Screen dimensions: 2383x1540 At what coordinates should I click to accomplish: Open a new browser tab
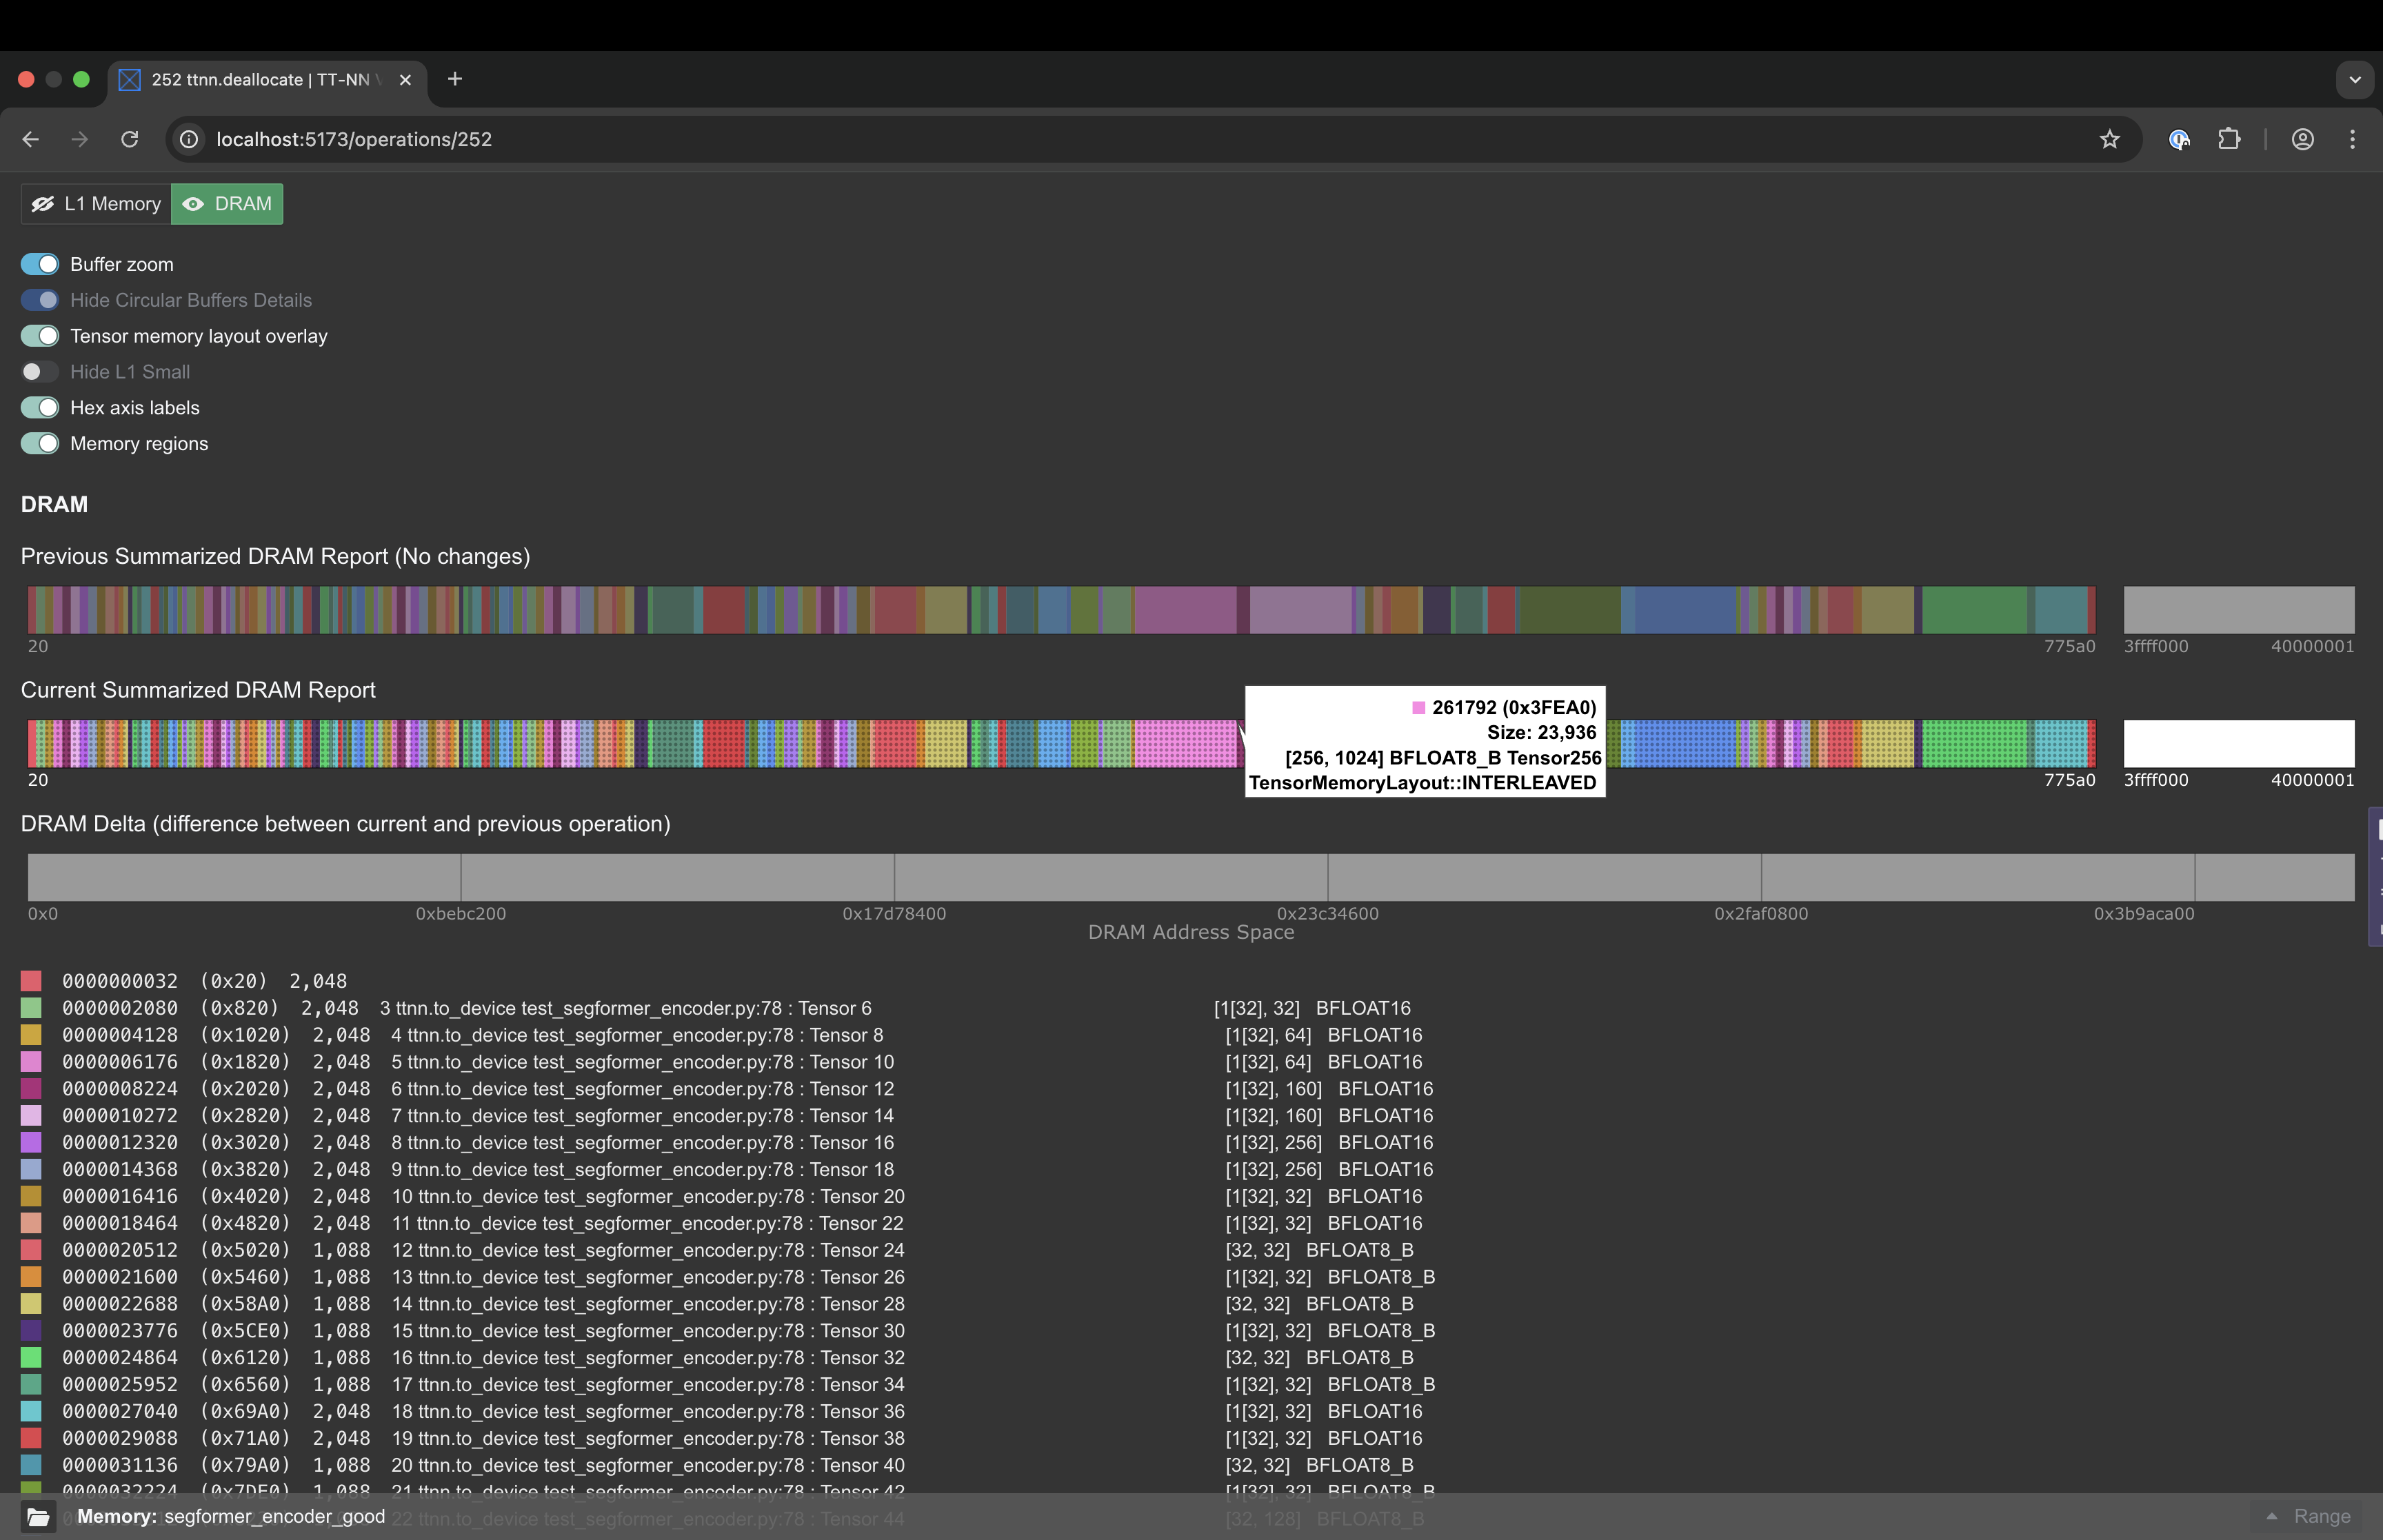click(x=455, y=79)
